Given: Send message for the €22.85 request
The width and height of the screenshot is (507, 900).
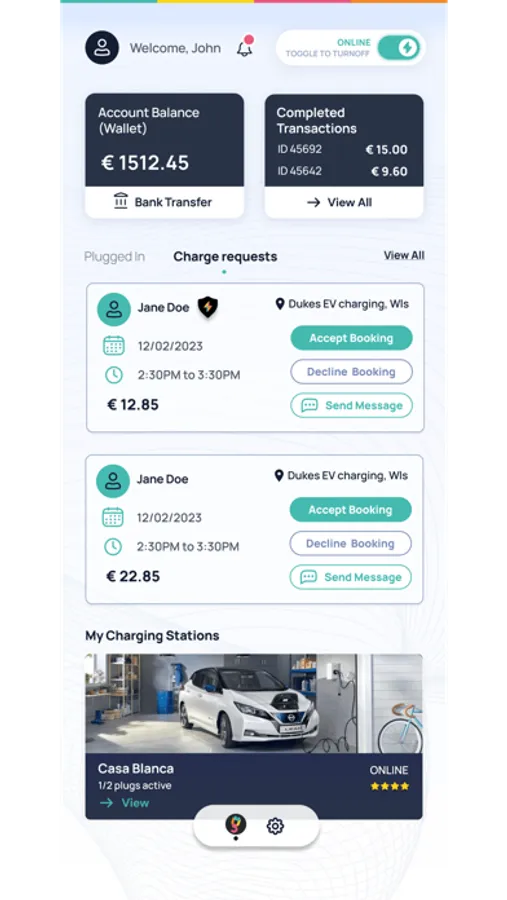Looking at the screenshot, I should (x=350, y=577).
